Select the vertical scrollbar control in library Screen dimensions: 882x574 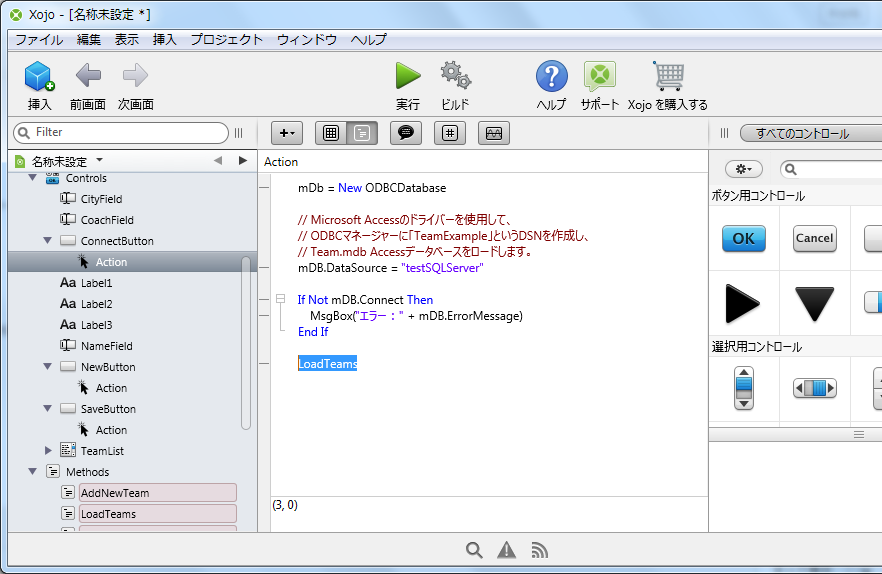[x=744, y=388]
